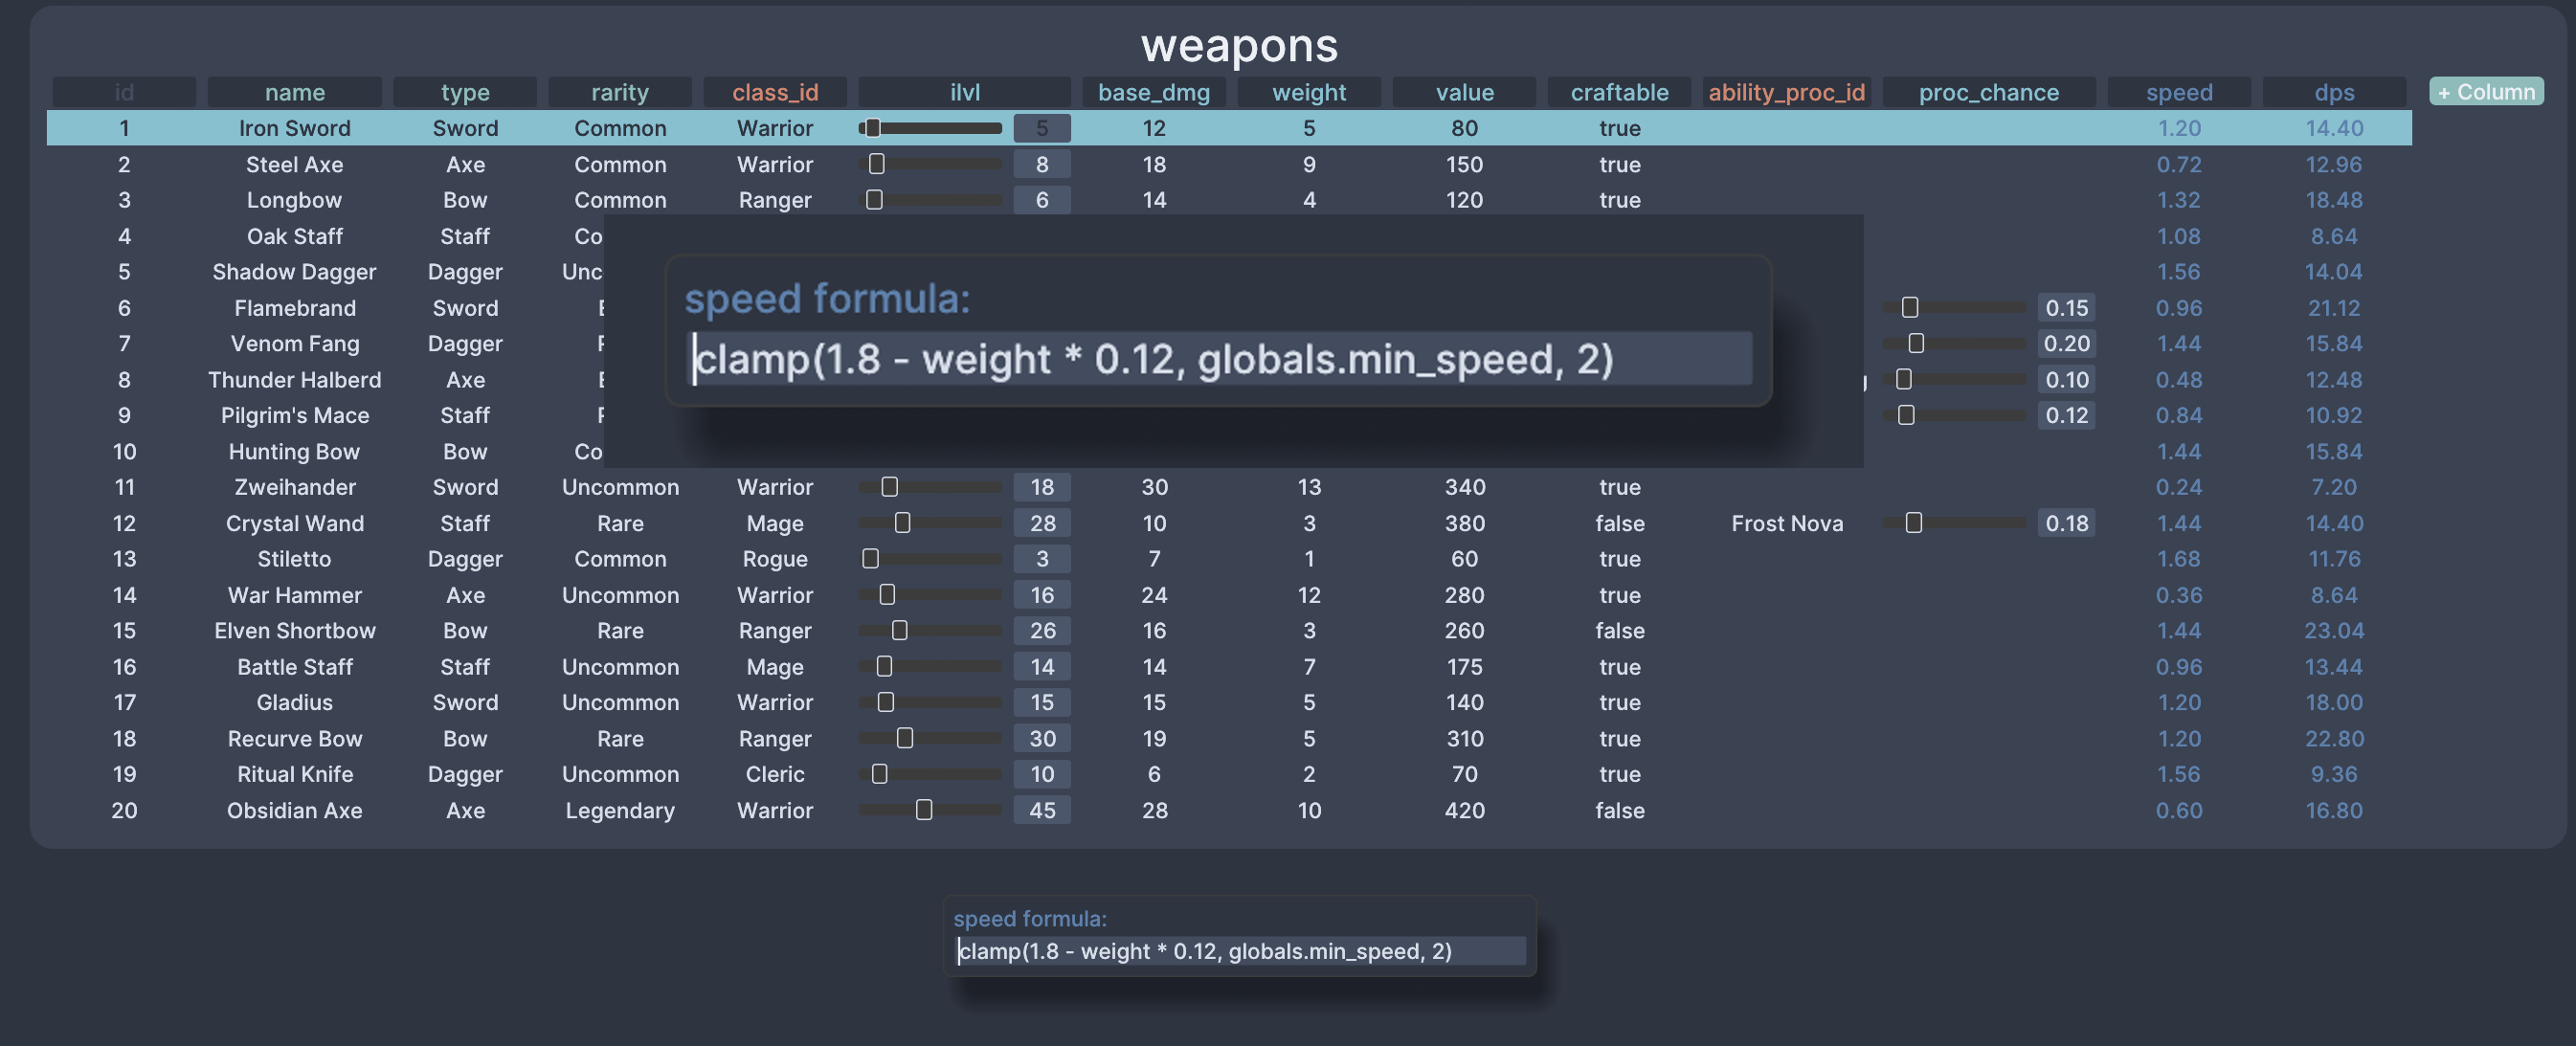Toggle craftable to true for Crystal Wand

pyautogui.click(x=1619, y=523)
